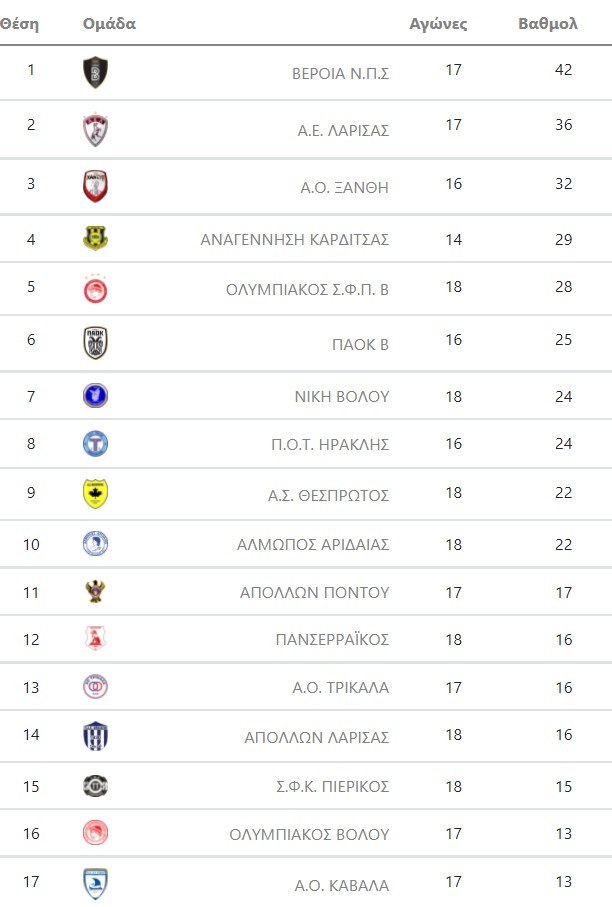Viewport: 612px width, 907px height.
Task: Click the ΠΑΟΚ Β black crest
Action: (x=95, y=343)
